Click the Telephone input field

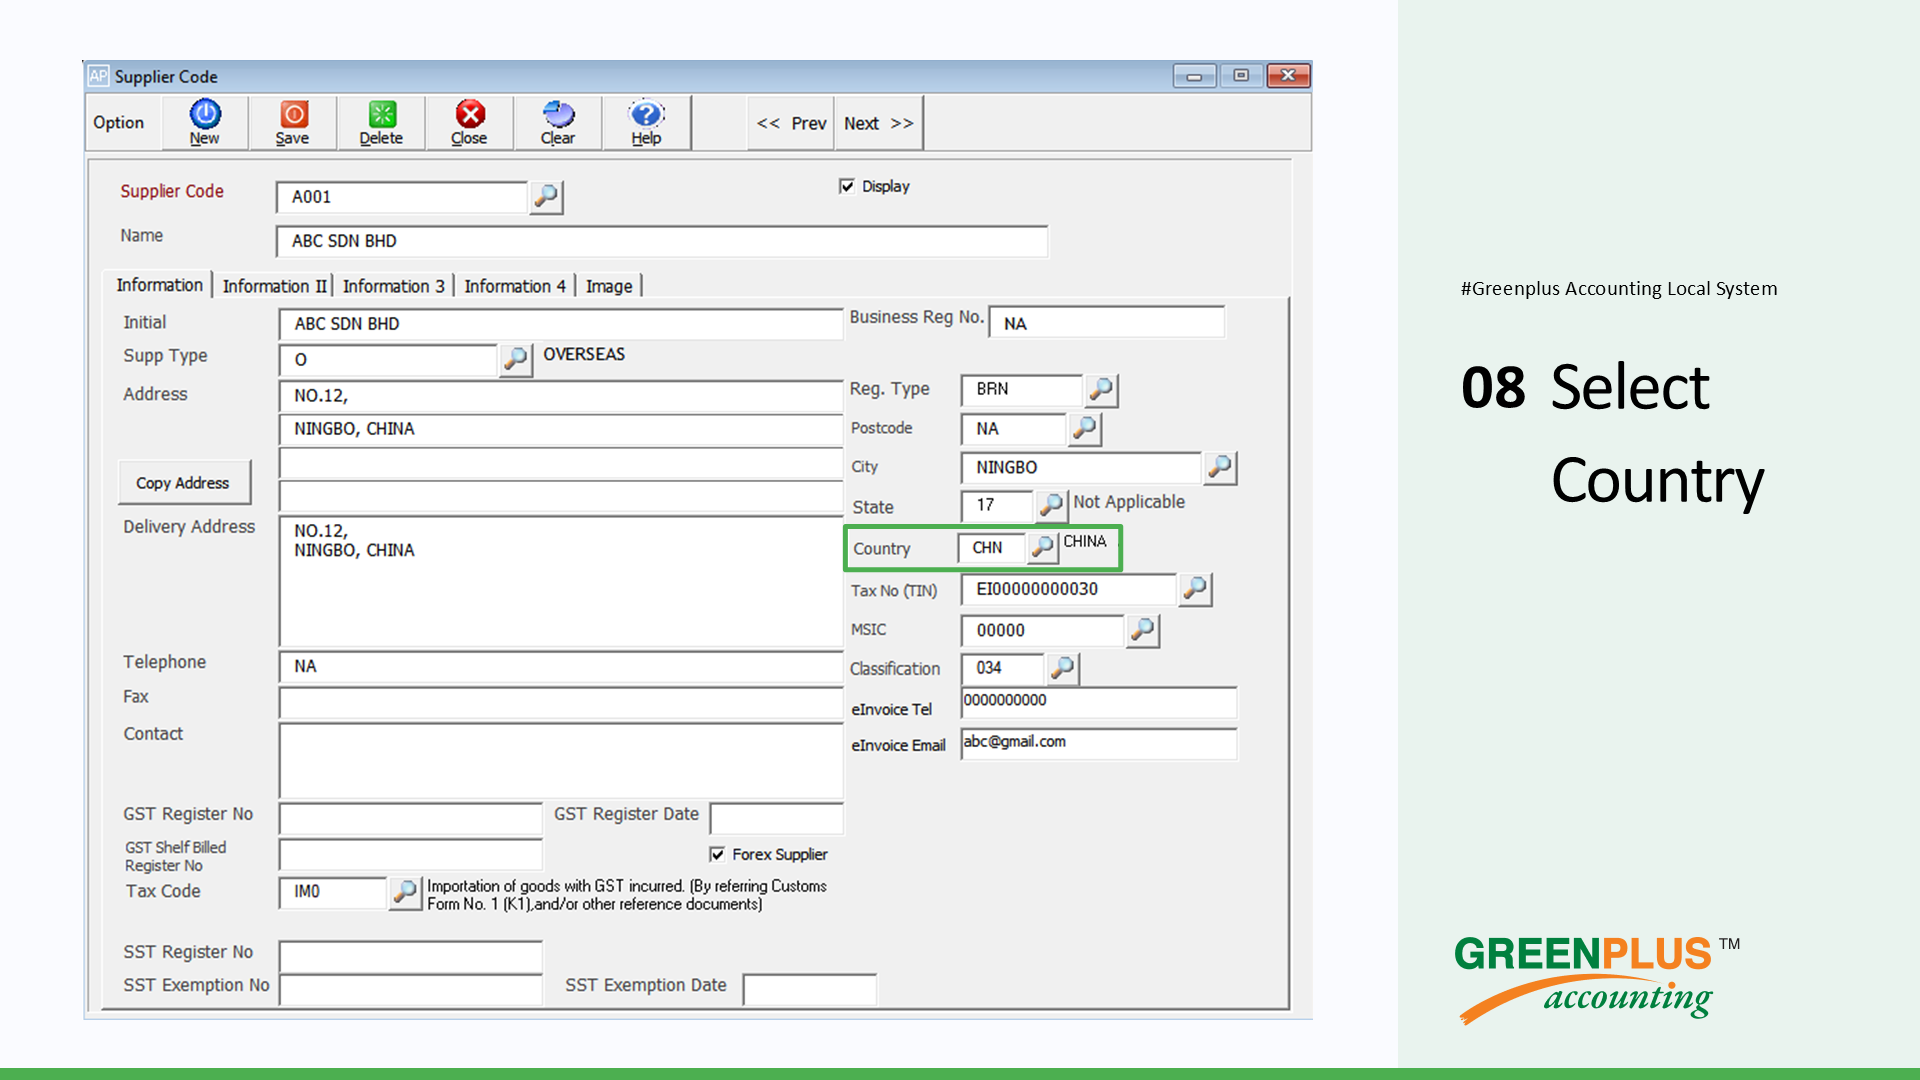click(561, 666)
